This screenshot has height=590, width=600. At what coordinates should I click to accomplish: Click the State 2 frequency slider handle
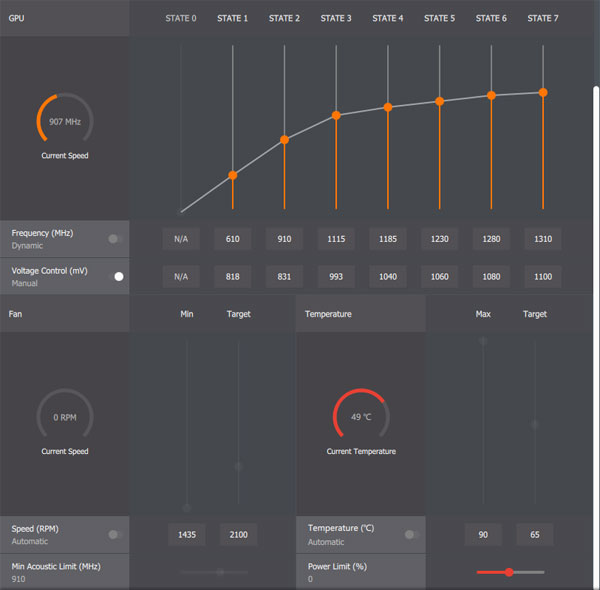(x=284, y=140)
